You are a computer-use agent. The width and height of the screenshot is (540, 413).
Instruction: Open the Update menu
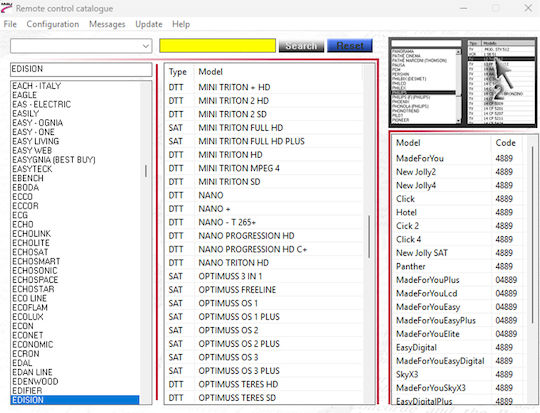click(149, 24)
